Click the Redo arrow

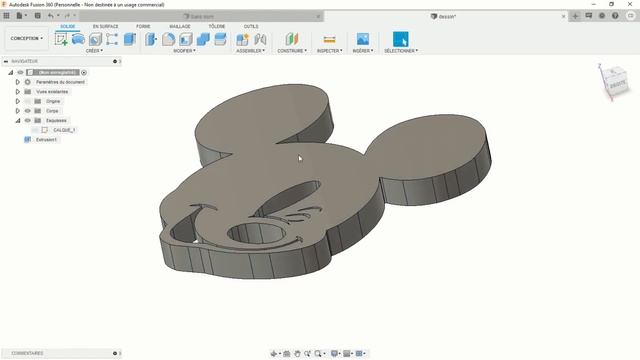click(67, 16)
